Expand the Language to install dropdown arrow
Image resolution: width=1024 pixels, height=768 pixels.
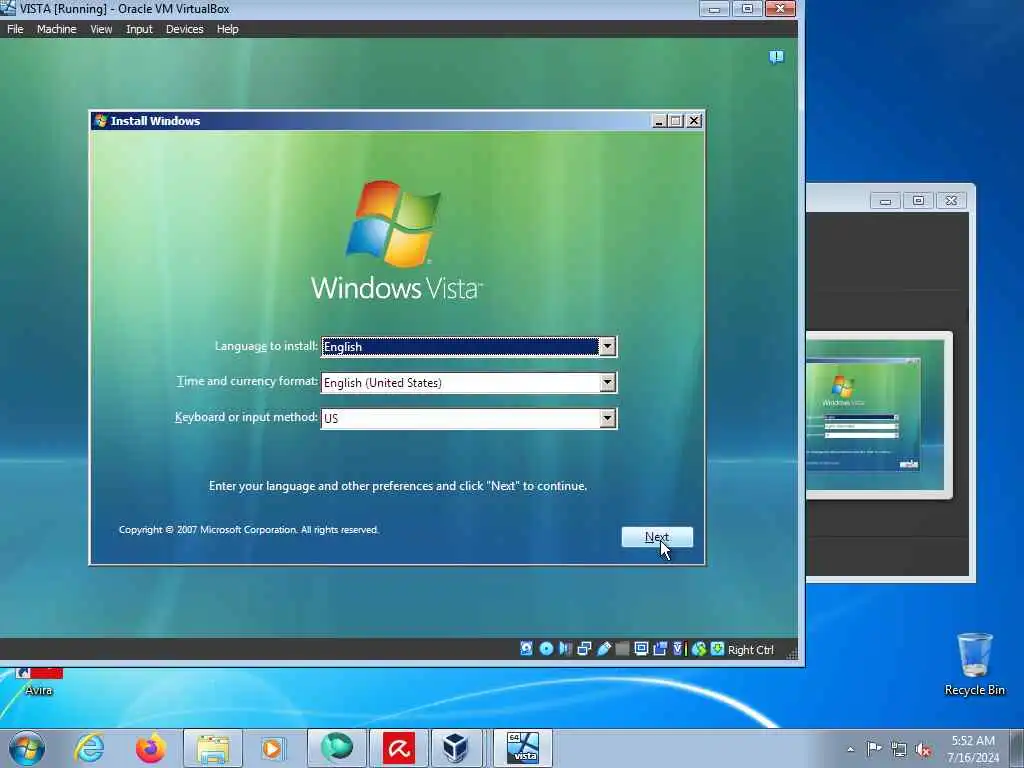click(x=607, y=347)
